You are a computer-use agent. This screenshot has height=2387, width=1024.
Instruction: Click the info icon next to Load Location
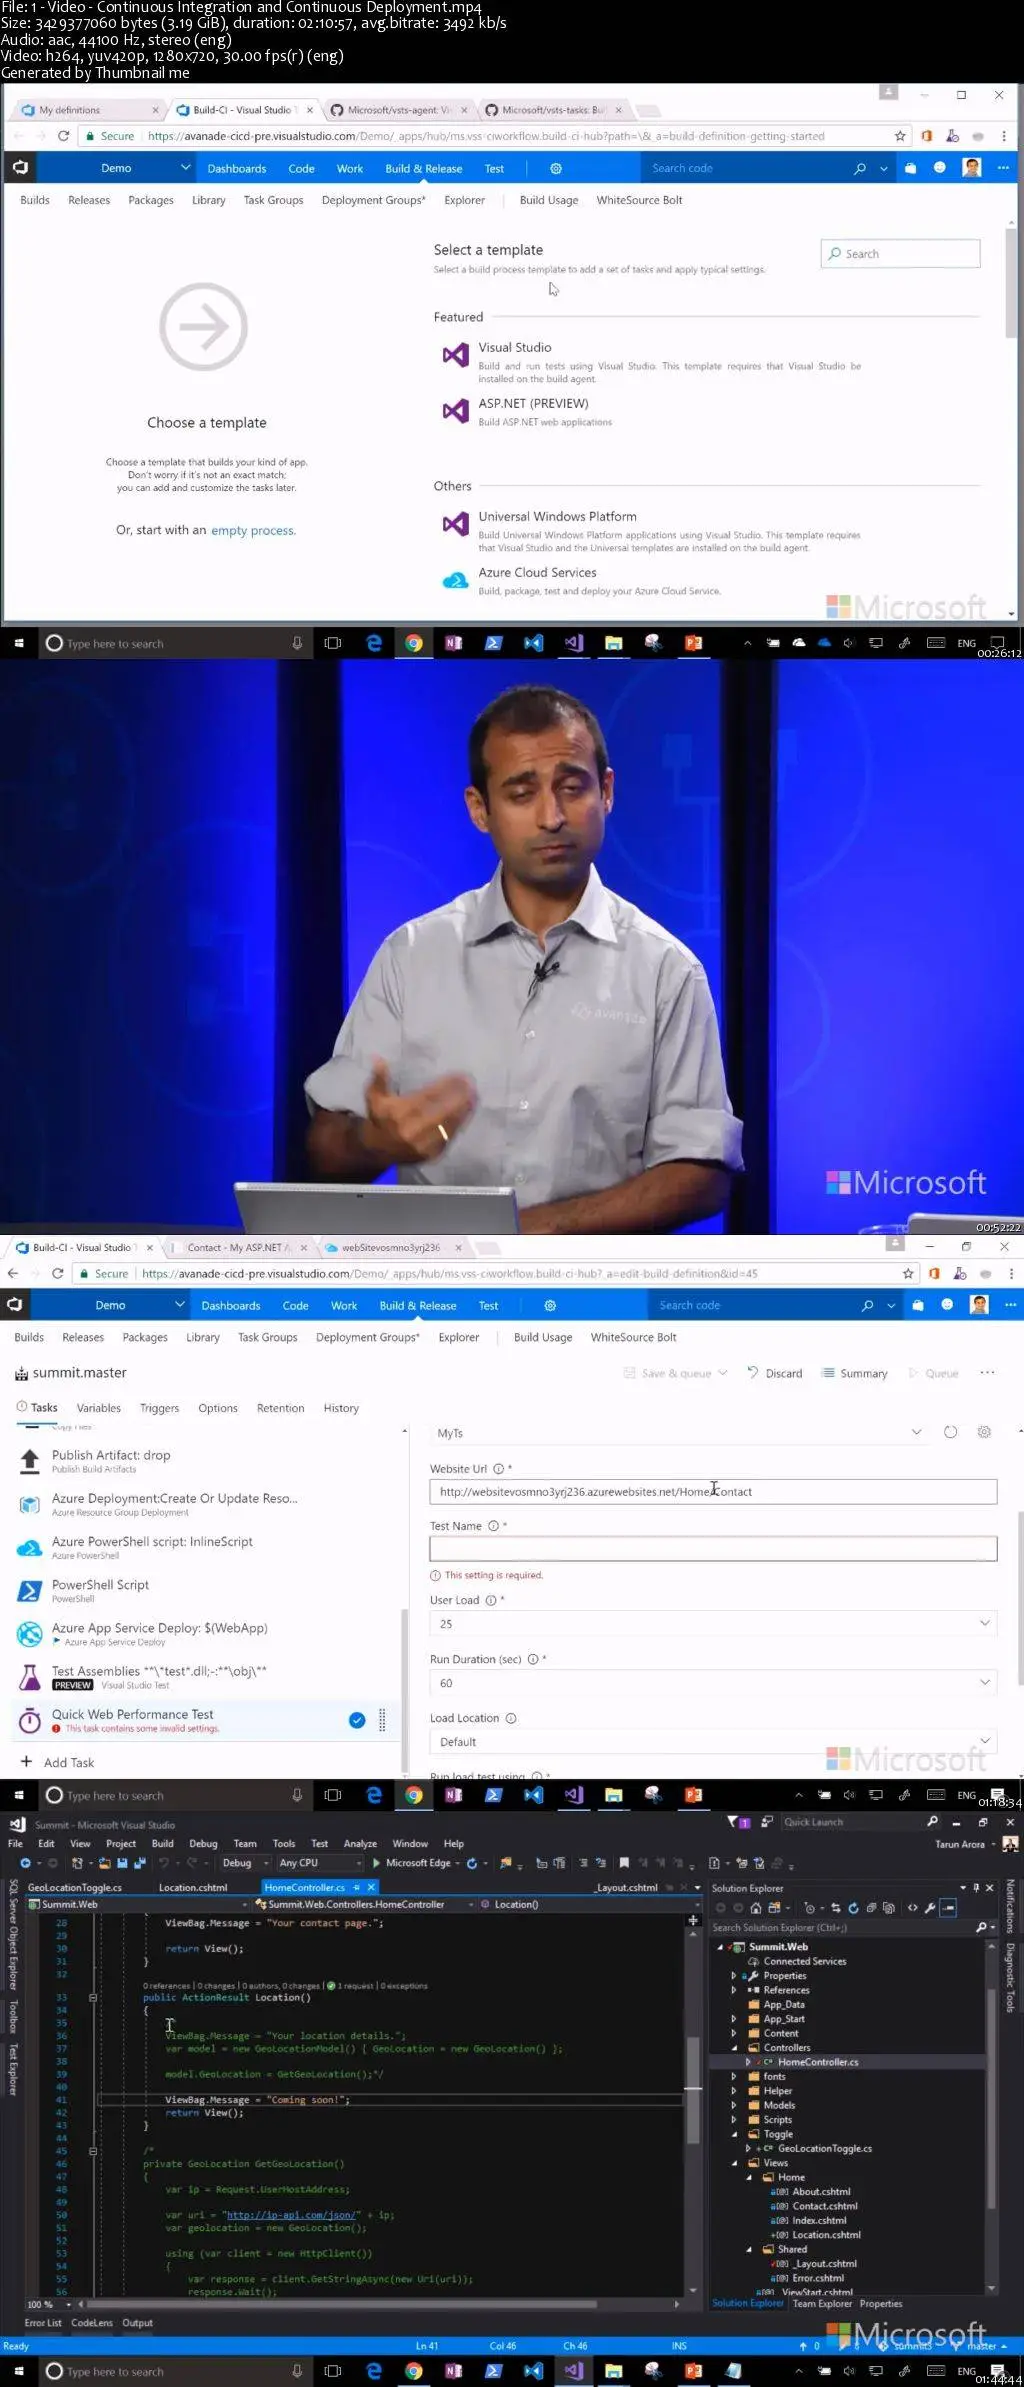(511, 1718)
